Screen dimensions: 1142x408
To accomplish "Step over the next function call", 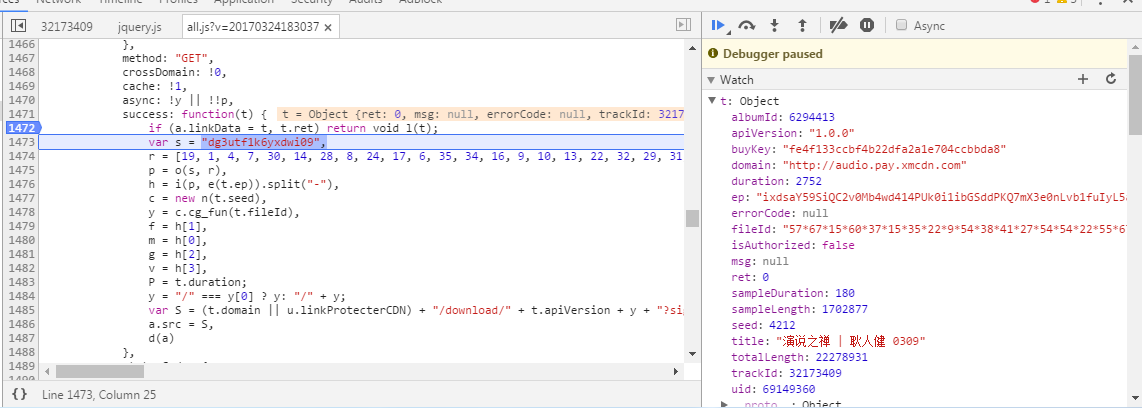I will pyautogui.click(x=747, y=26).
